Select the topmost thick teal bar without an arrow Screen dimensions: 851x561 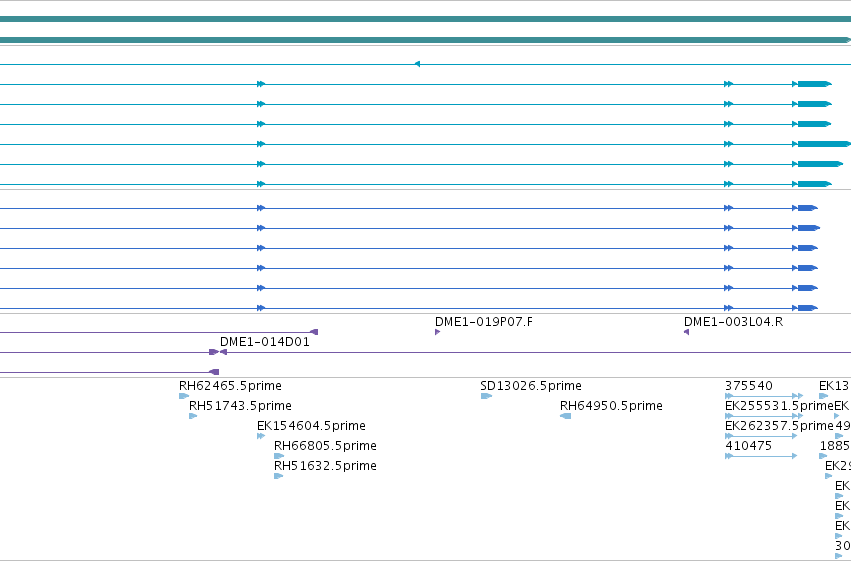[426, 19]
